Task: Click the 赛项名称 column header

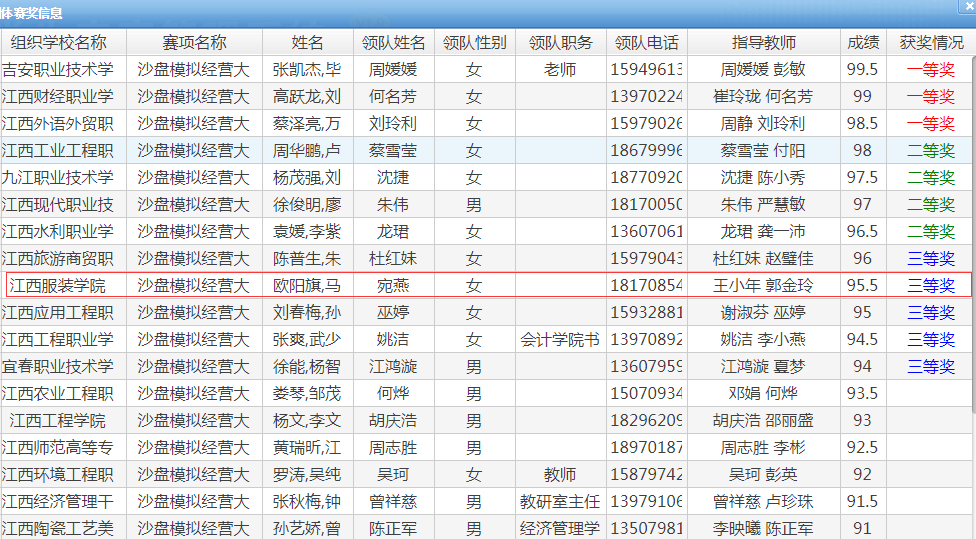Action: (x=194, y=43)
